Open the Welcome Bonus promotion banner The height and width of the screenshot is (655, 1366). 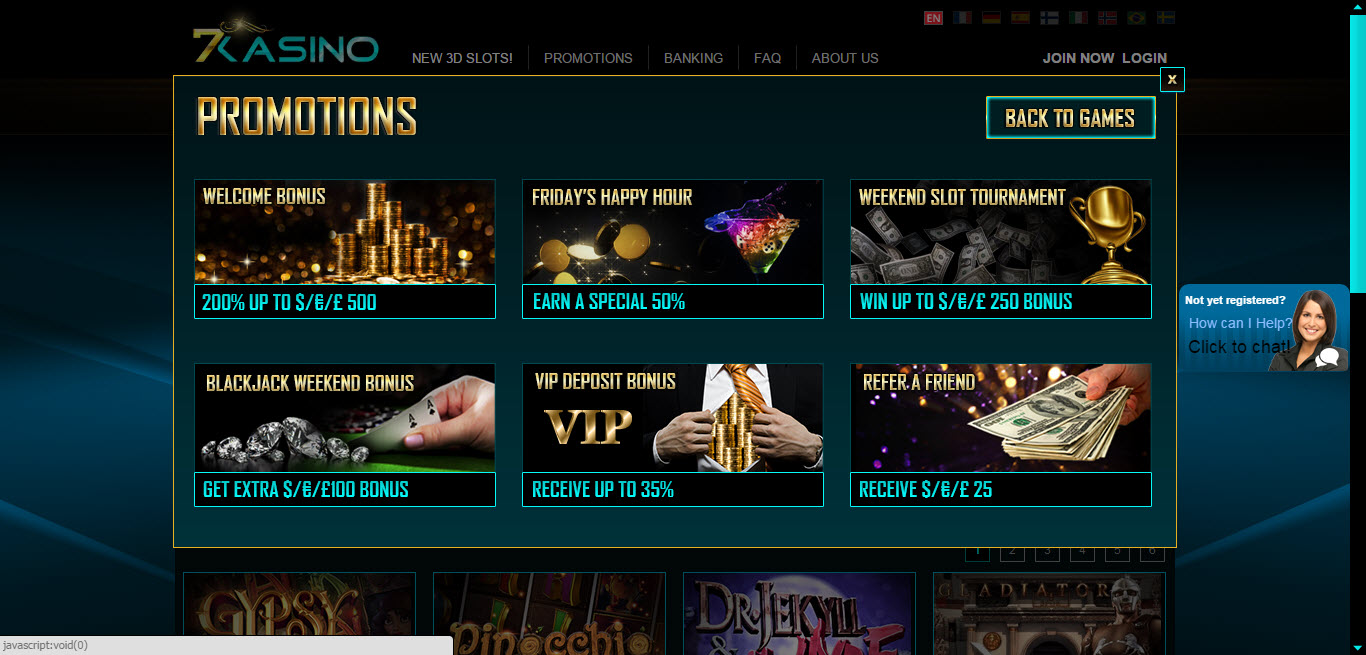[x=345, y=249]
